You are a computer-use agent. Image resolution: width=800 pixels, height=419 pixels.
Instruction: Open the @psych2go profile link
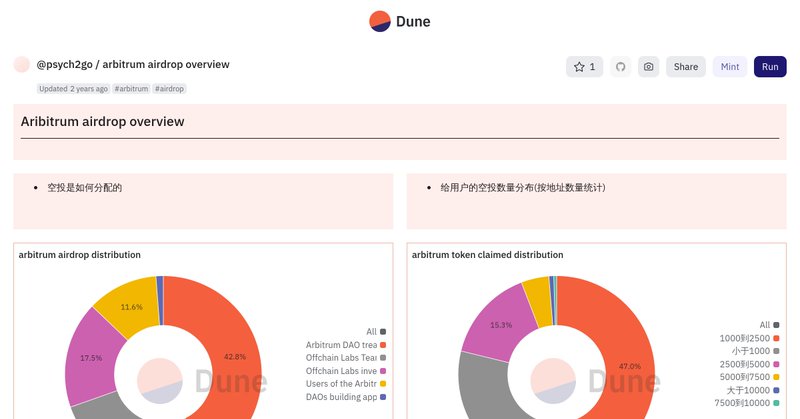64,64
